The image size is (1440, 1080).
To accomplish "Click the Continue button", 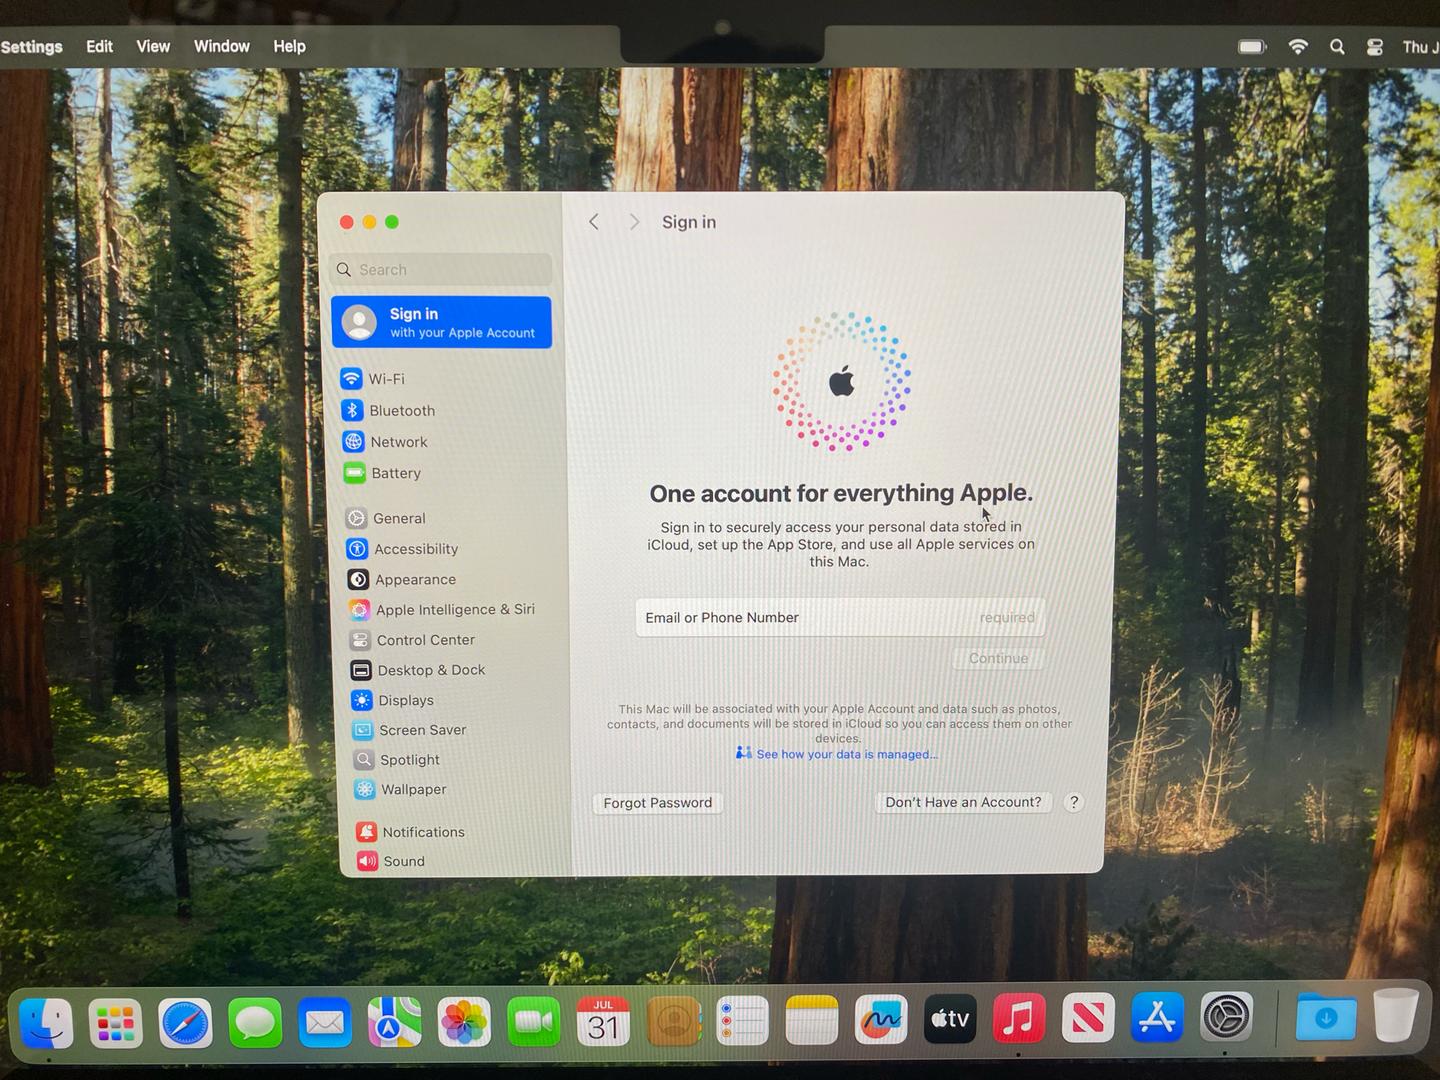I will click(998, 658).
